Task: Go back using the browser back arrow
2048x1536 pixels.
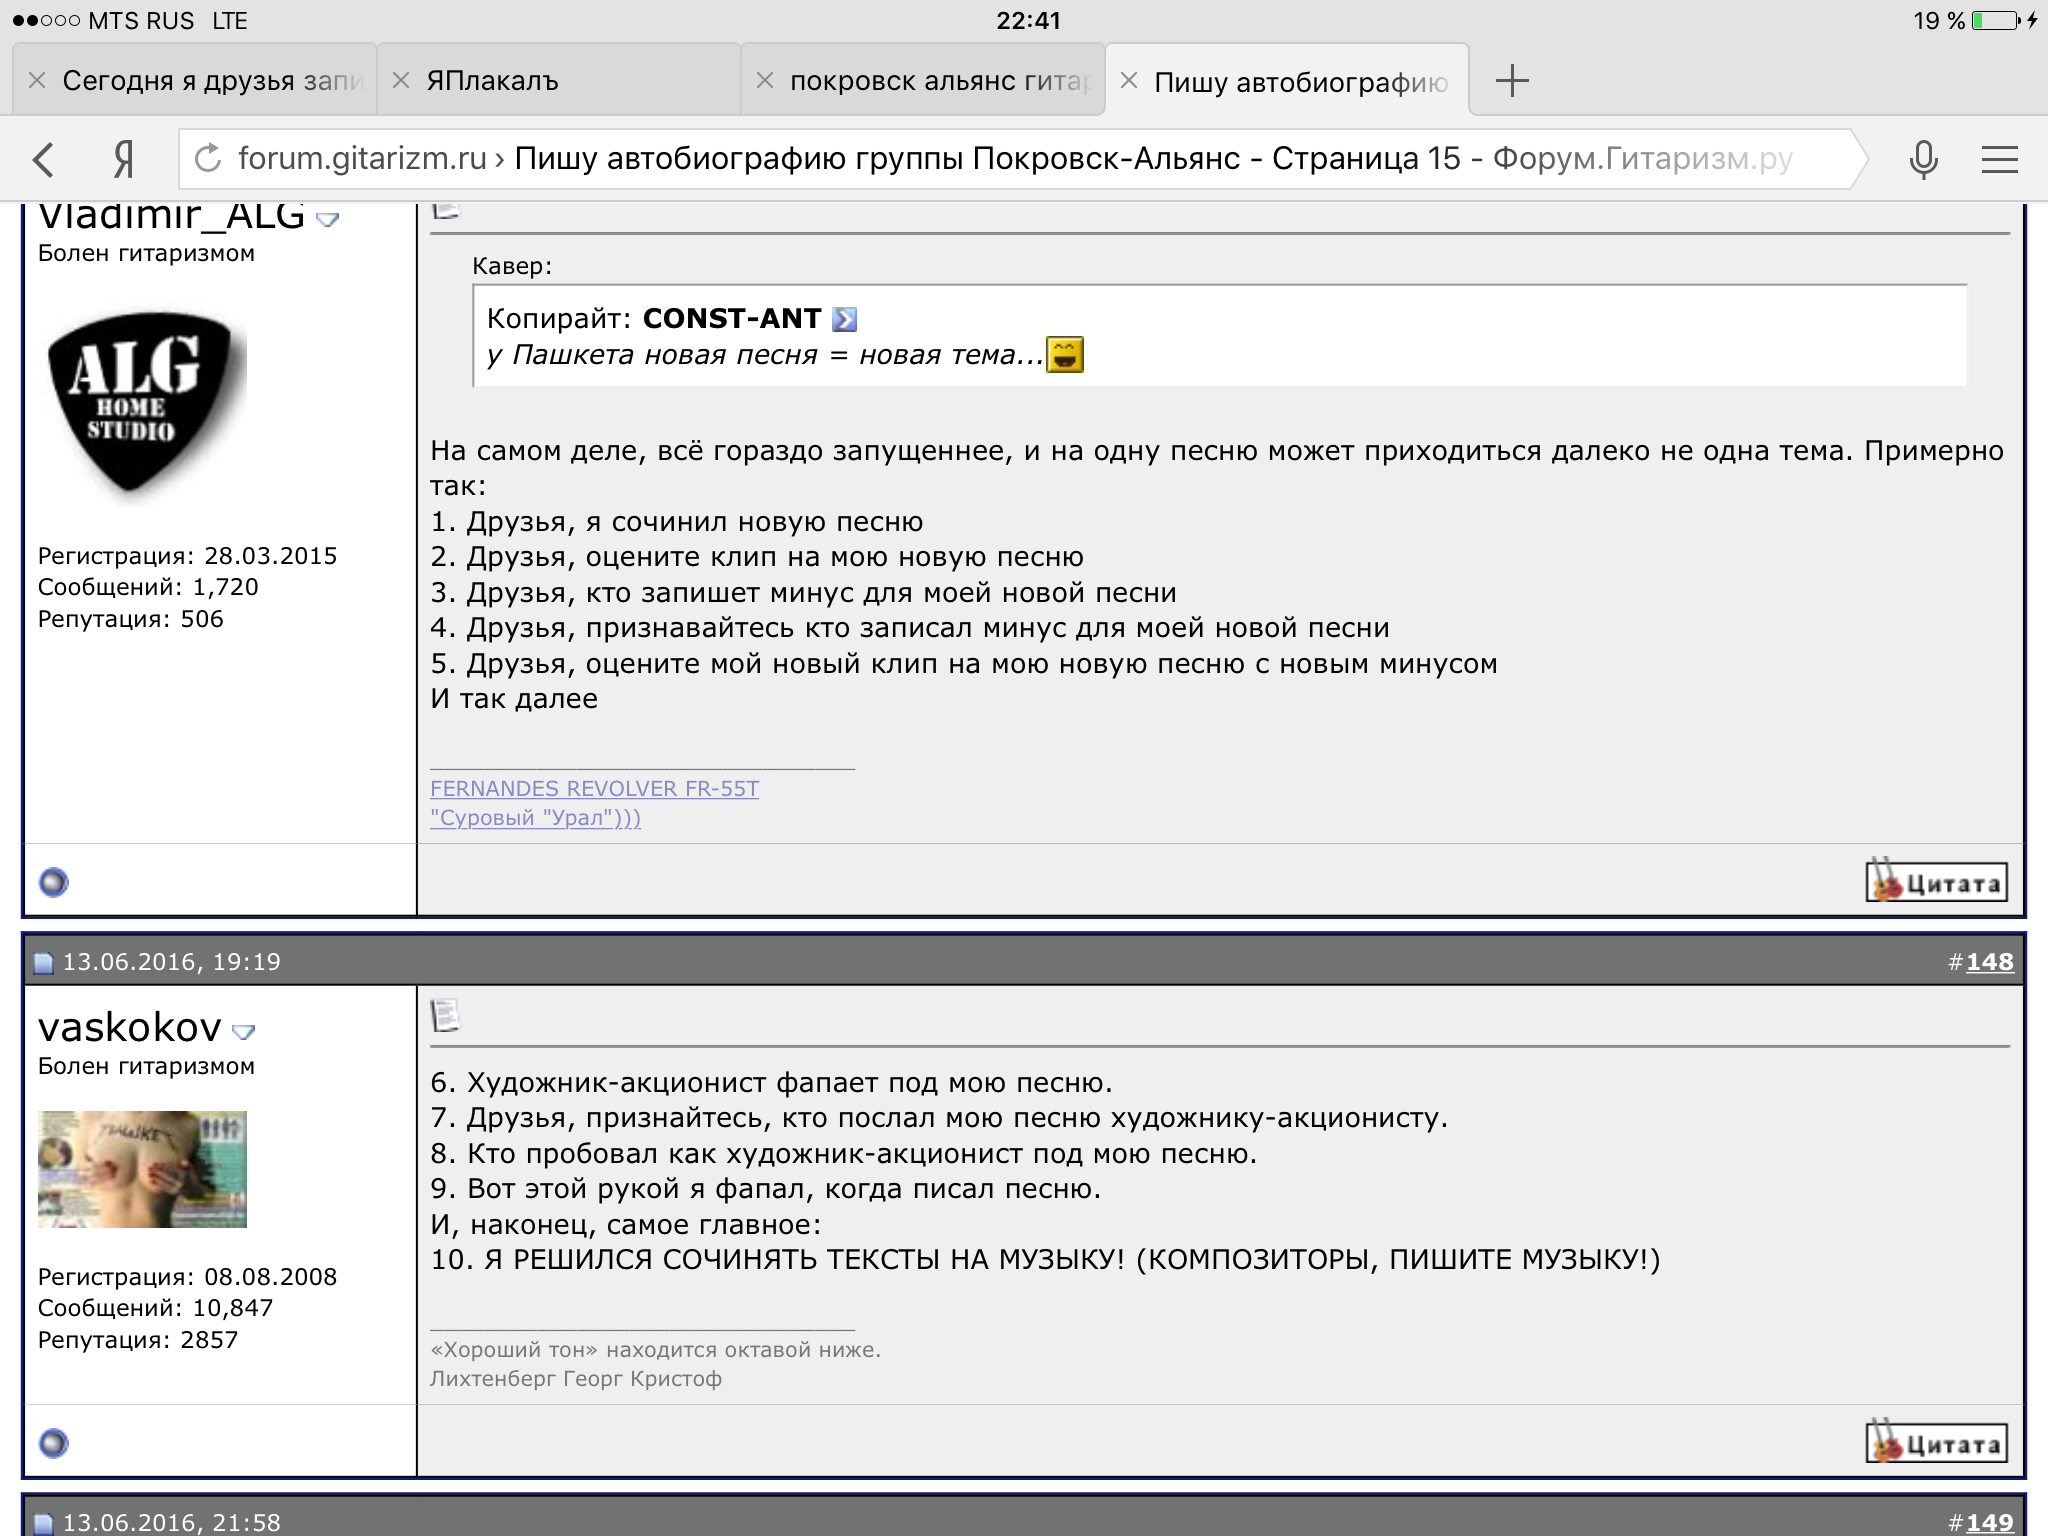Action: coord(43,159)
